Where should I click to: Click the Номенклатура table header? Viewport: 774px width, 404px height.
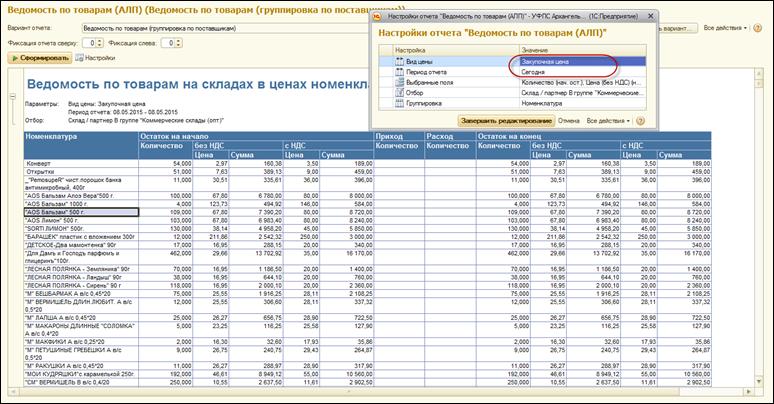[x=81, y=145]
